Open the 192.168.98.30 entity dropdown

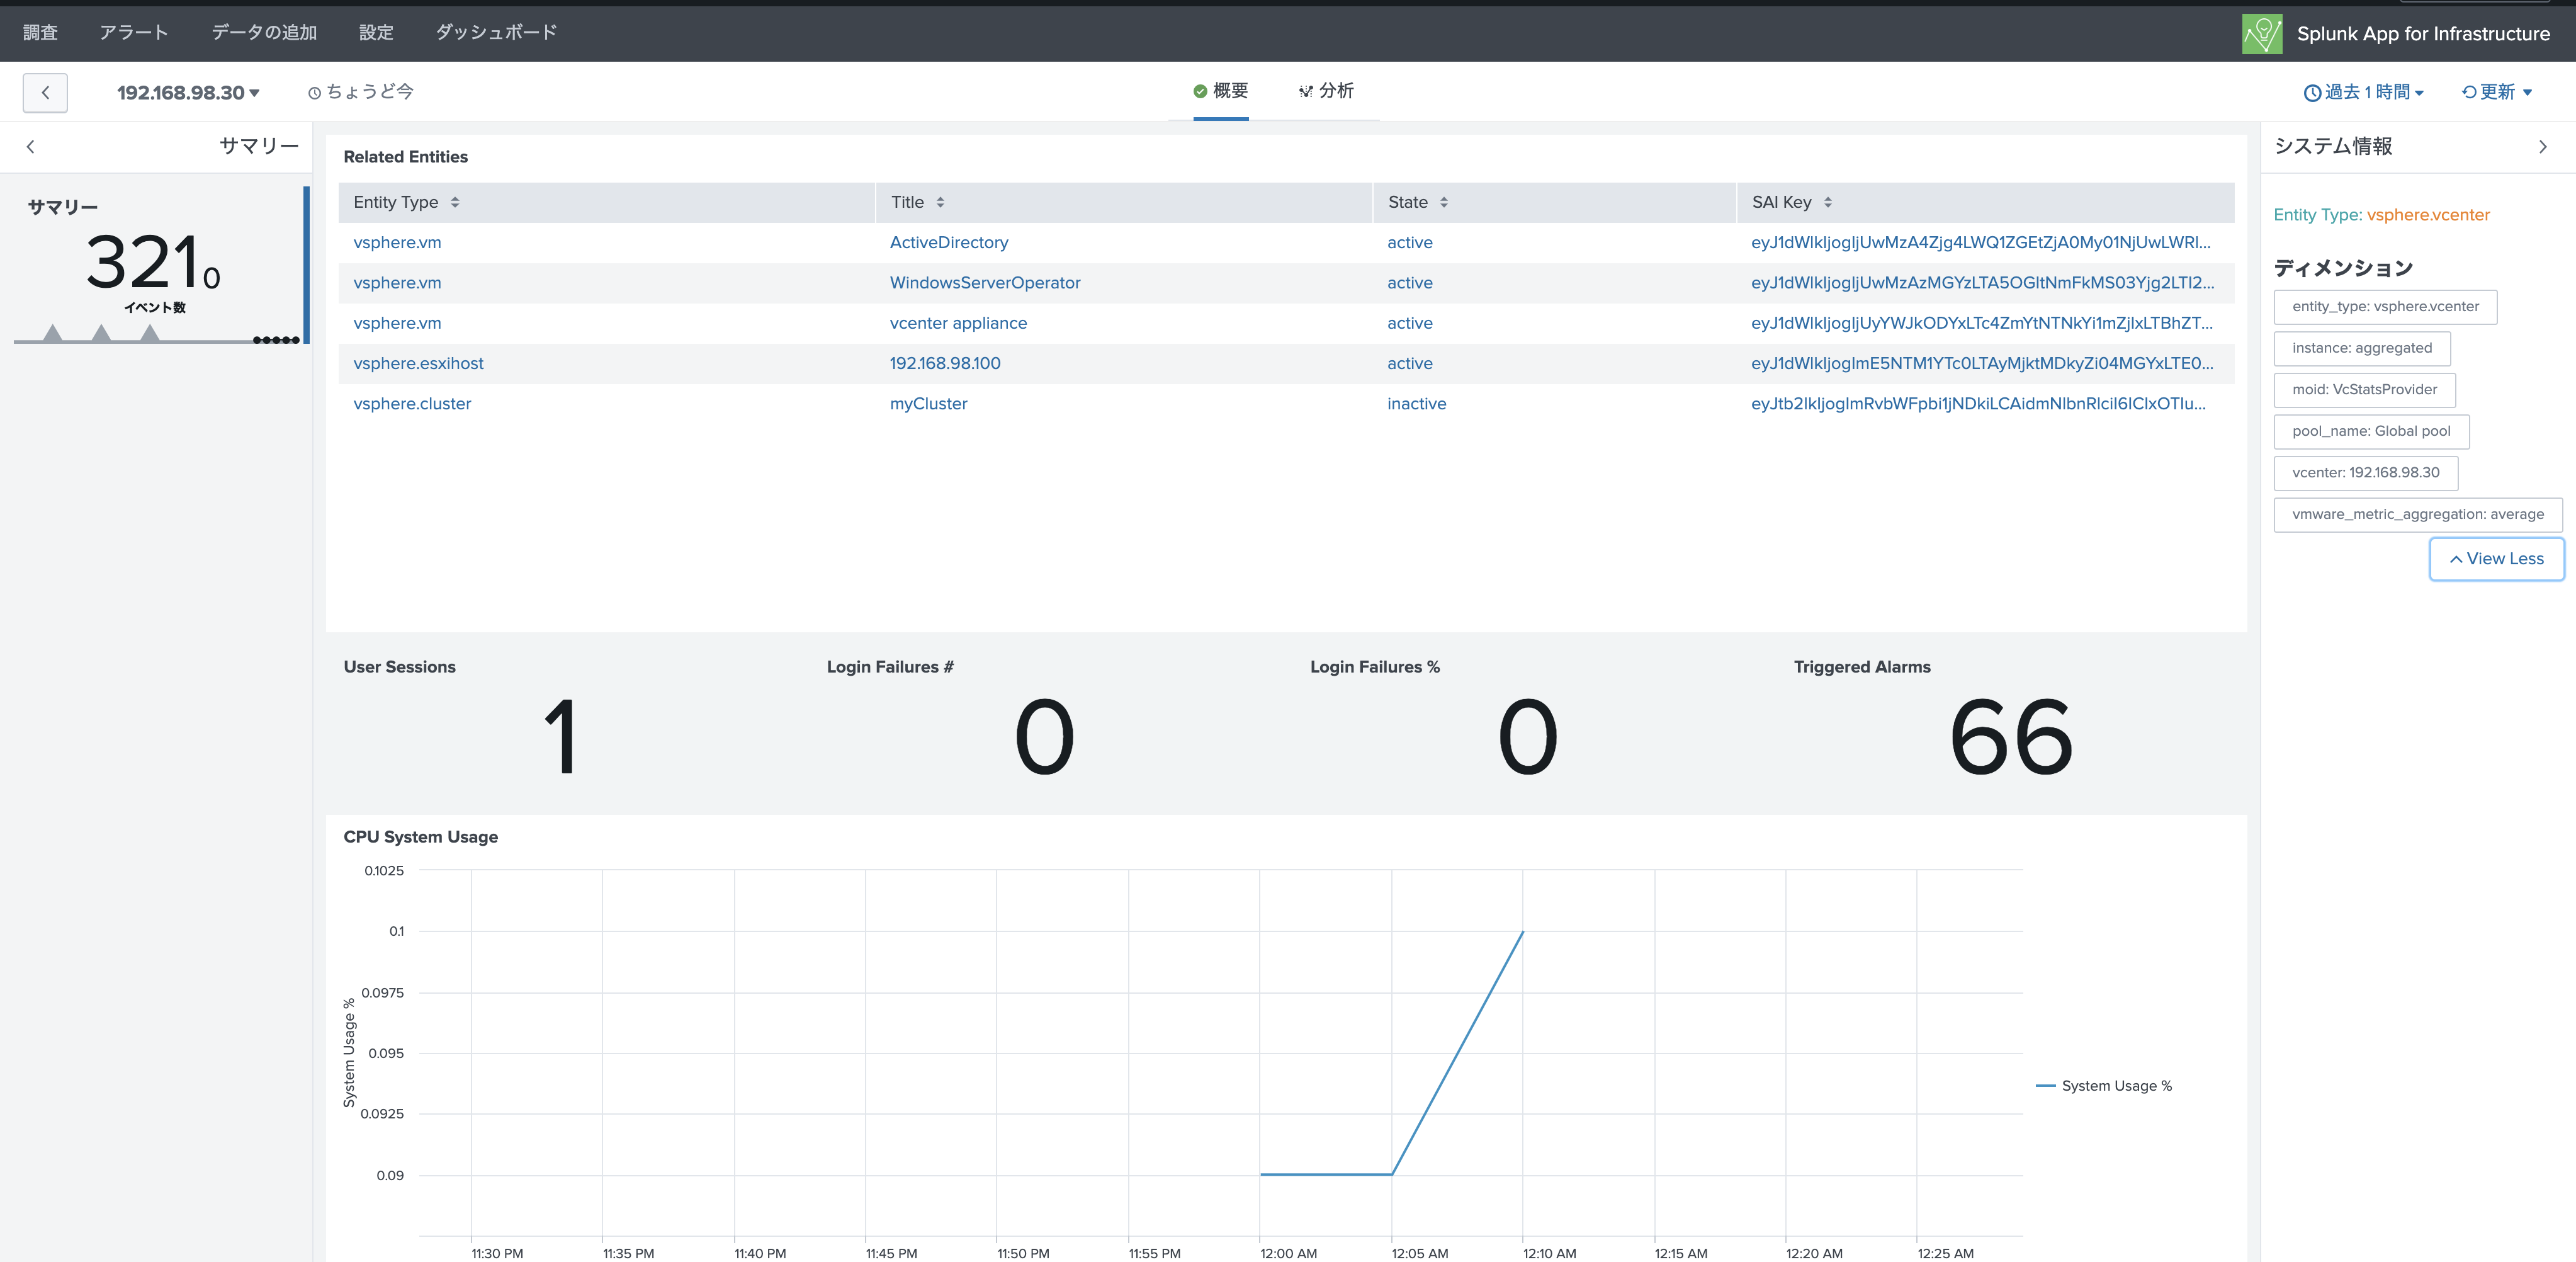click(x=188, y=93)
